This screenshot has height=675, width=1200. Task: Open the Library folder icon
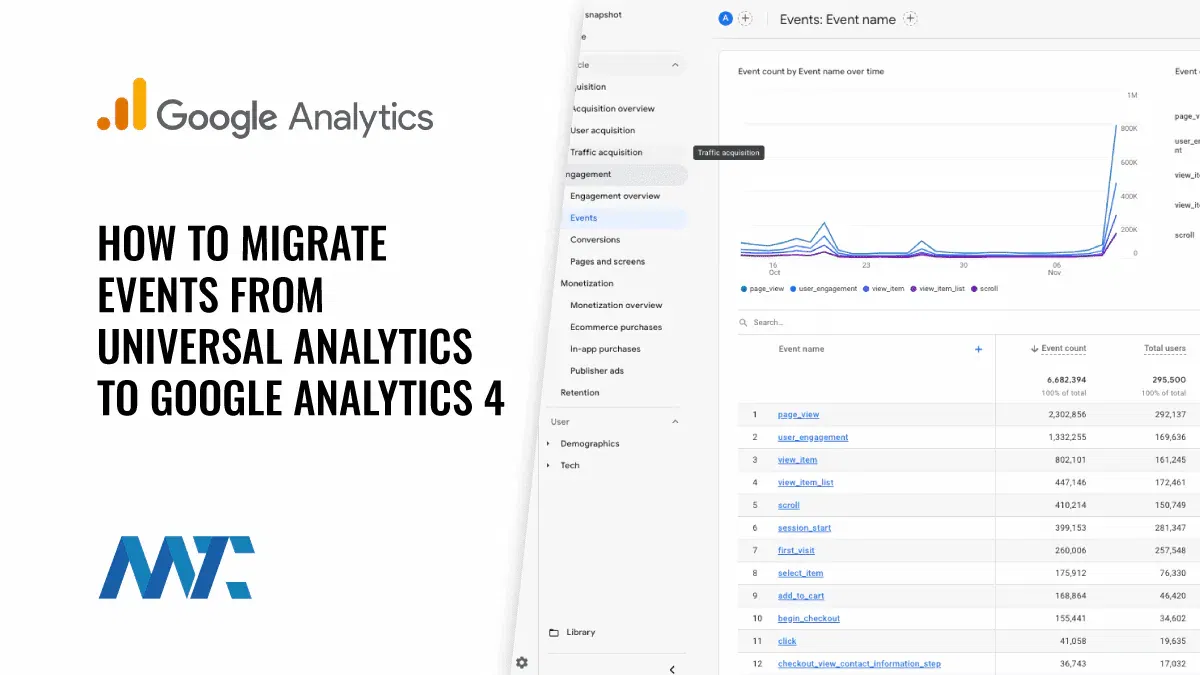(x=554, y=632)
